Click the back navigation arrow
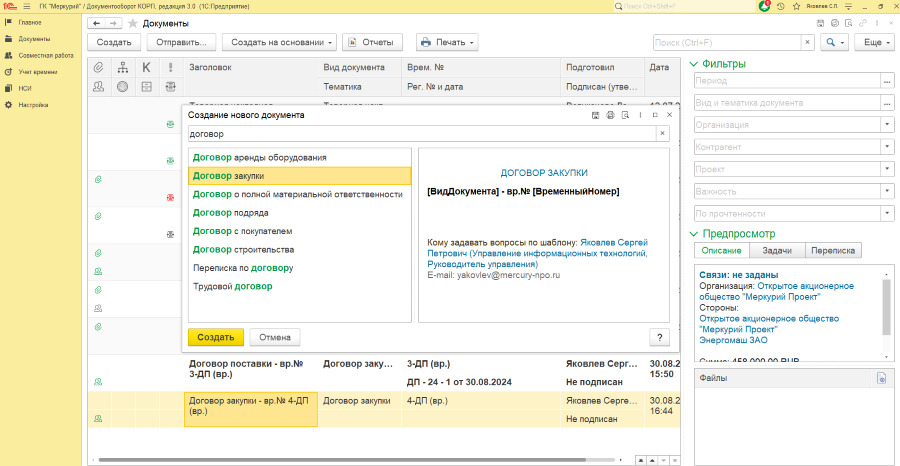 click(x=95, y=22)
